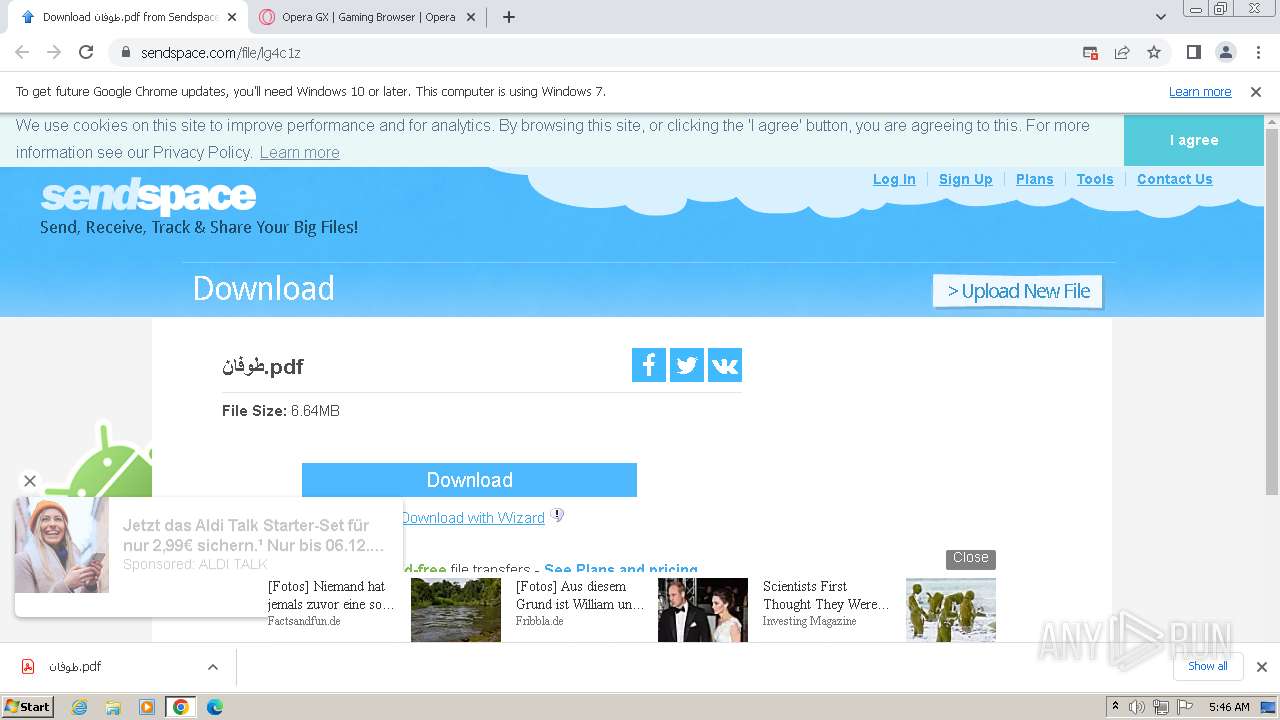
Task: Click the network tray icon
Action: (1161, 707)
